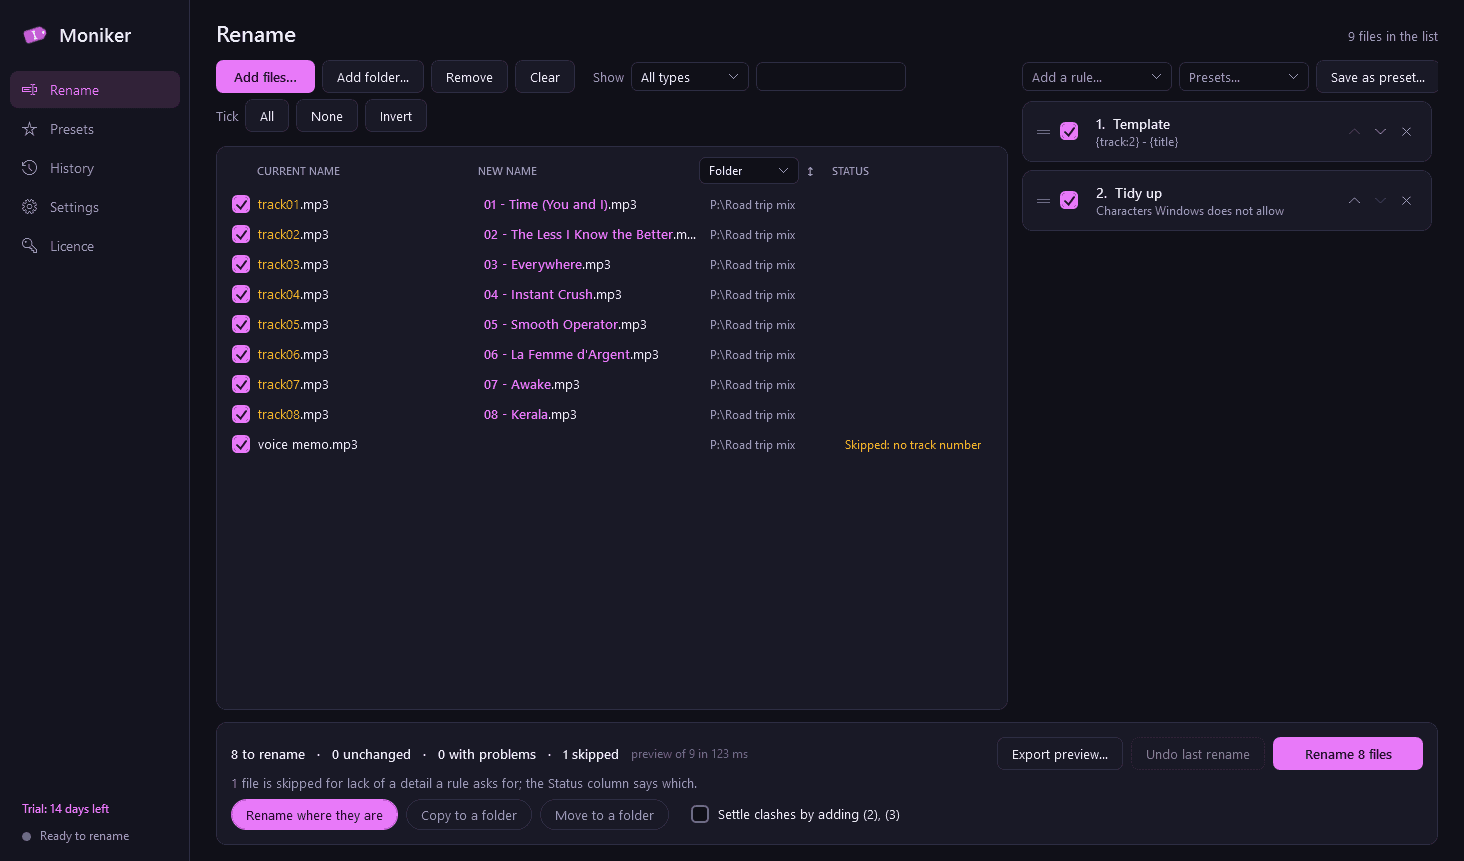Delete the Template rule
Screen dimensions: 1464x861
pos(1406,132)
